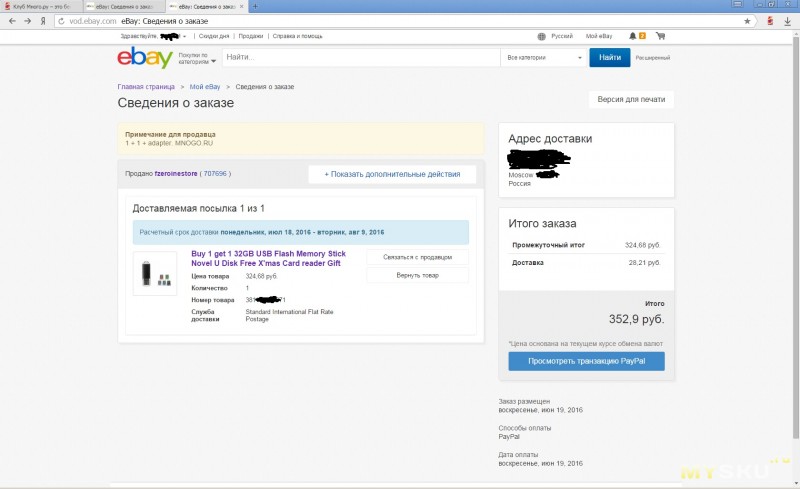The height and width of the screenshot is (489, 800).
Task: Click Связаться с продавцом button
Action: click(x=417, y=257)
